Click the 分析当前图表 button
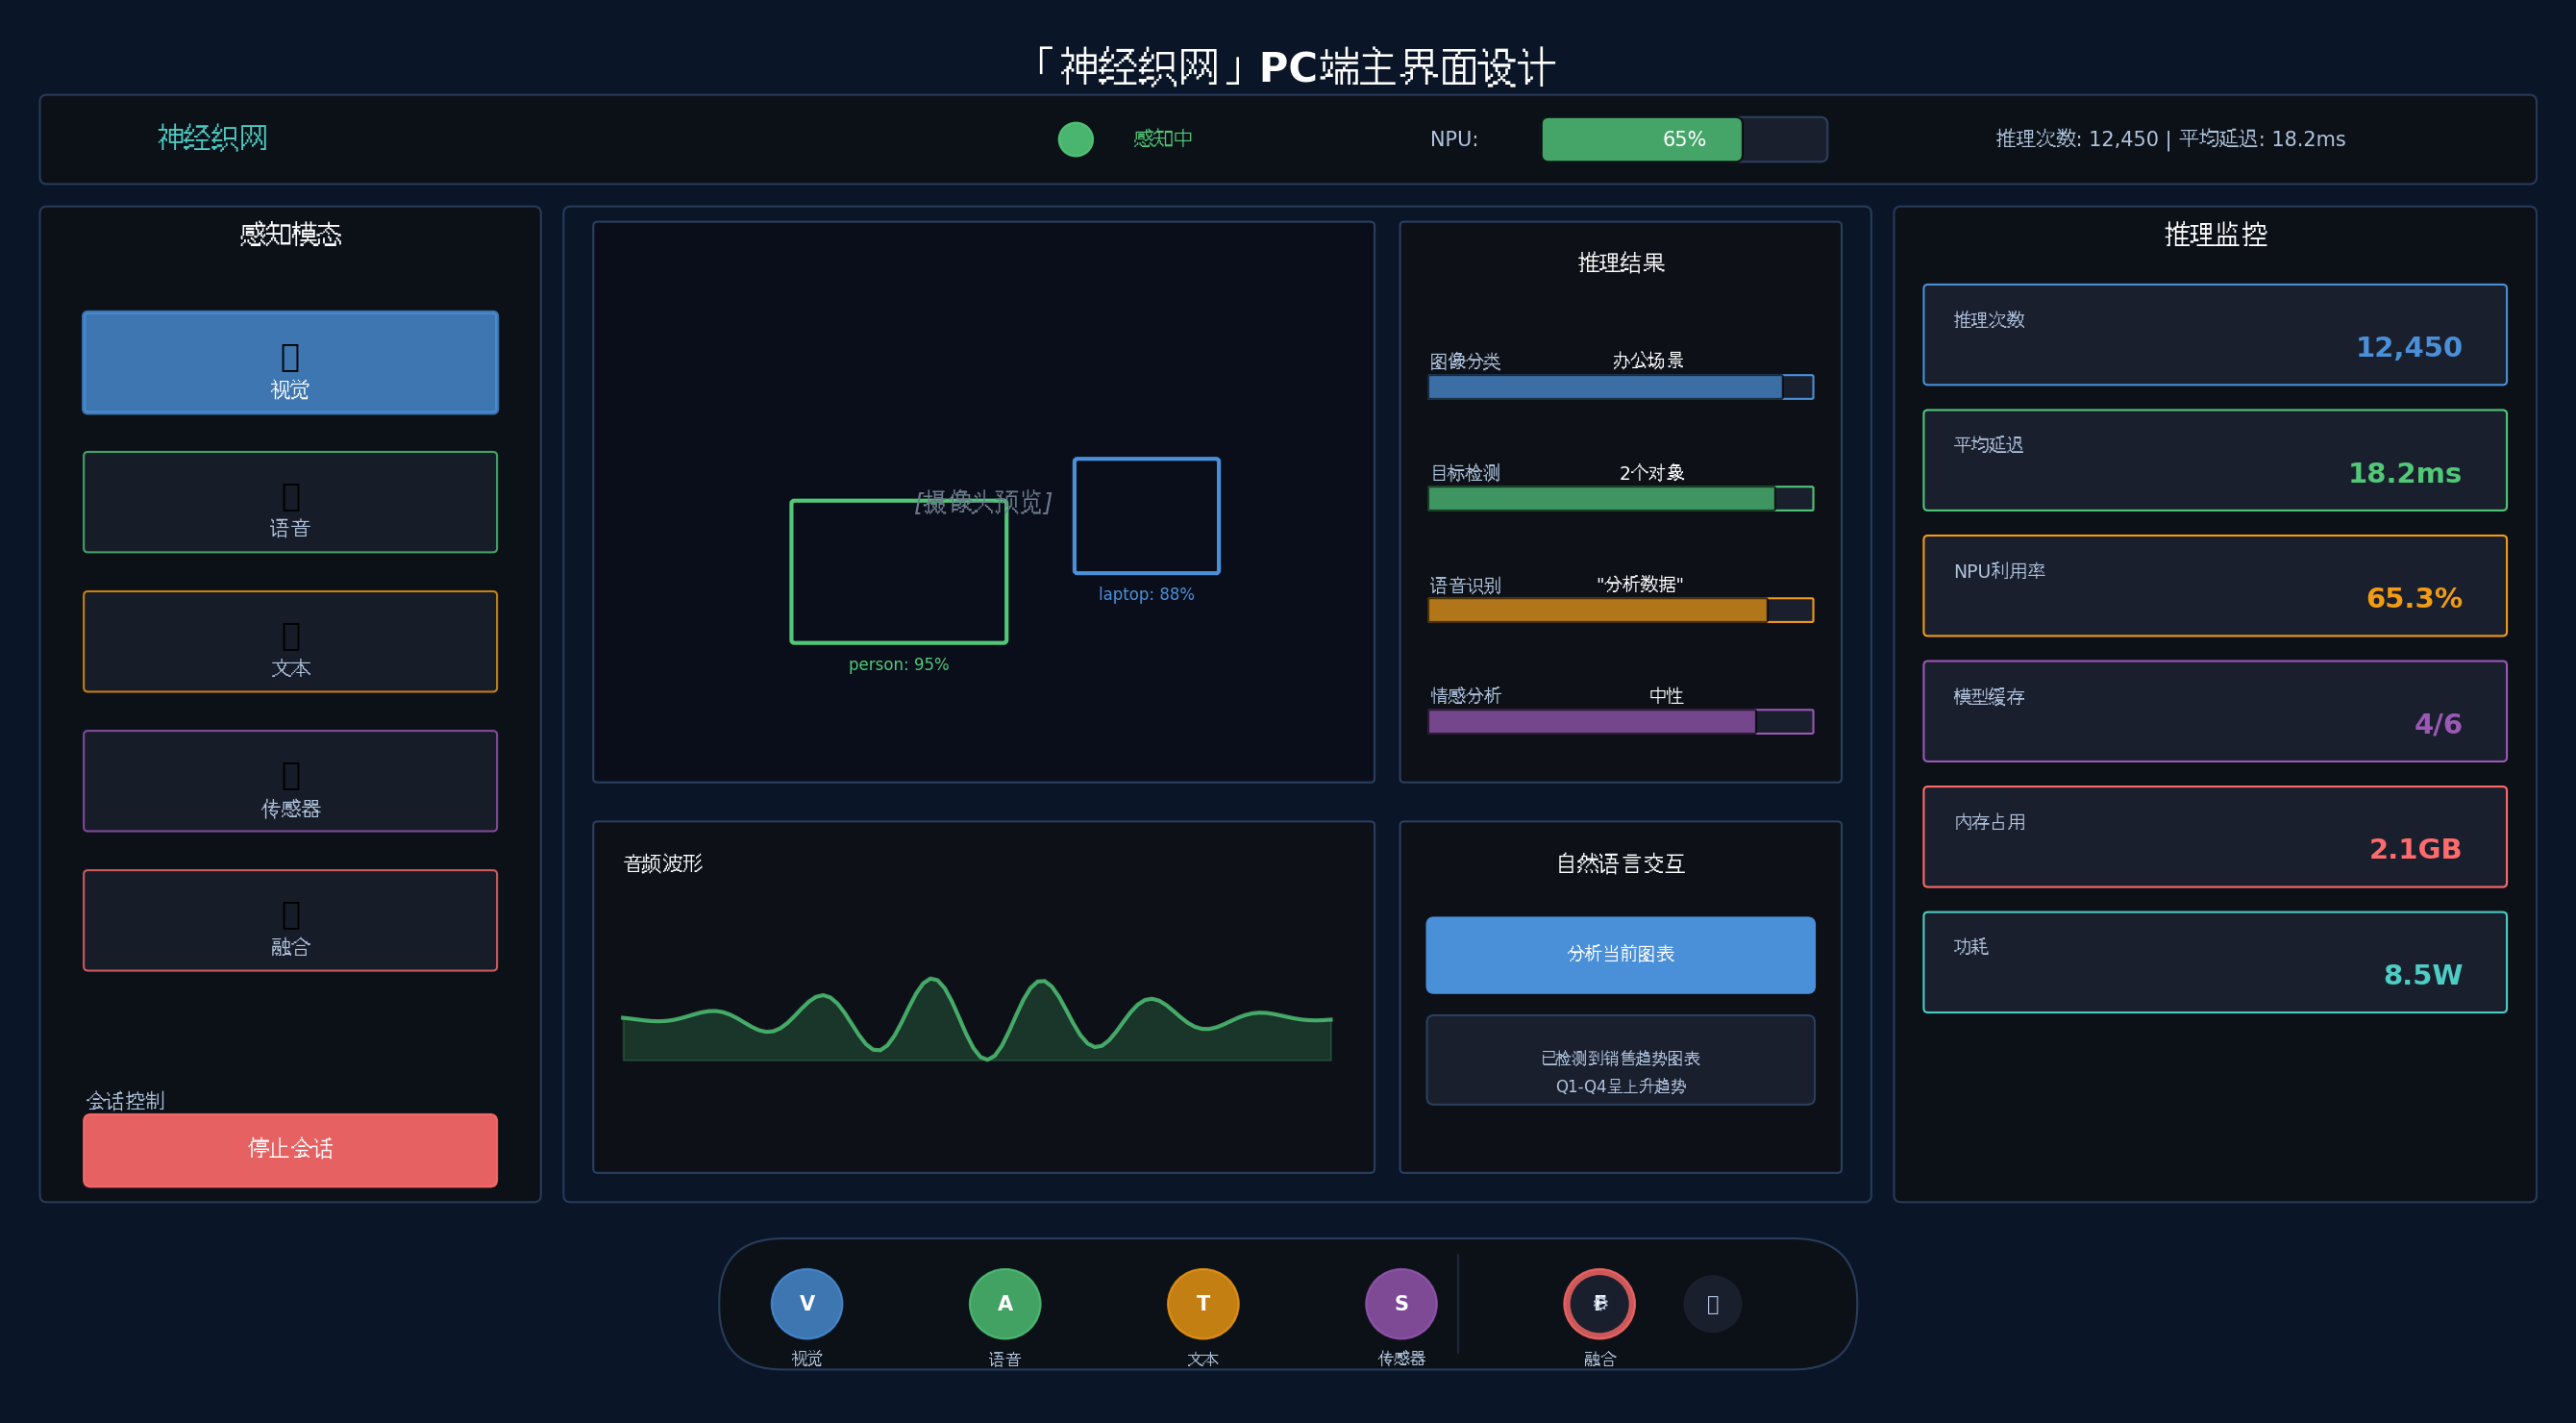 click(1620, 955)
